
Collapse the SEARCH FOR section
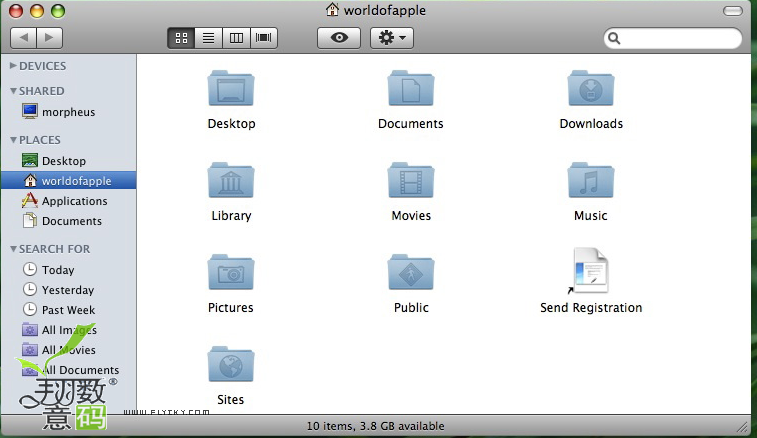tap(13, 249)
